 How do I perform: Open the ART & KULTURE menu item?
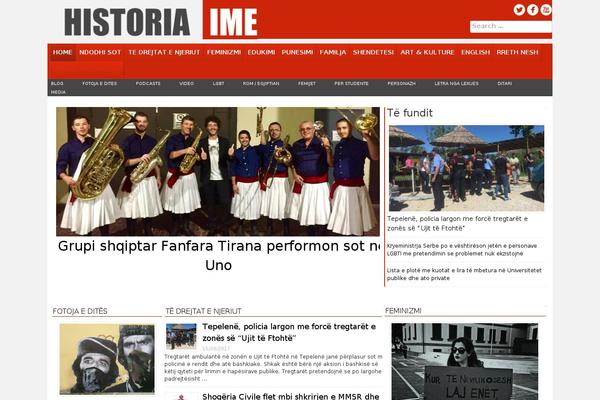point(427,52)
